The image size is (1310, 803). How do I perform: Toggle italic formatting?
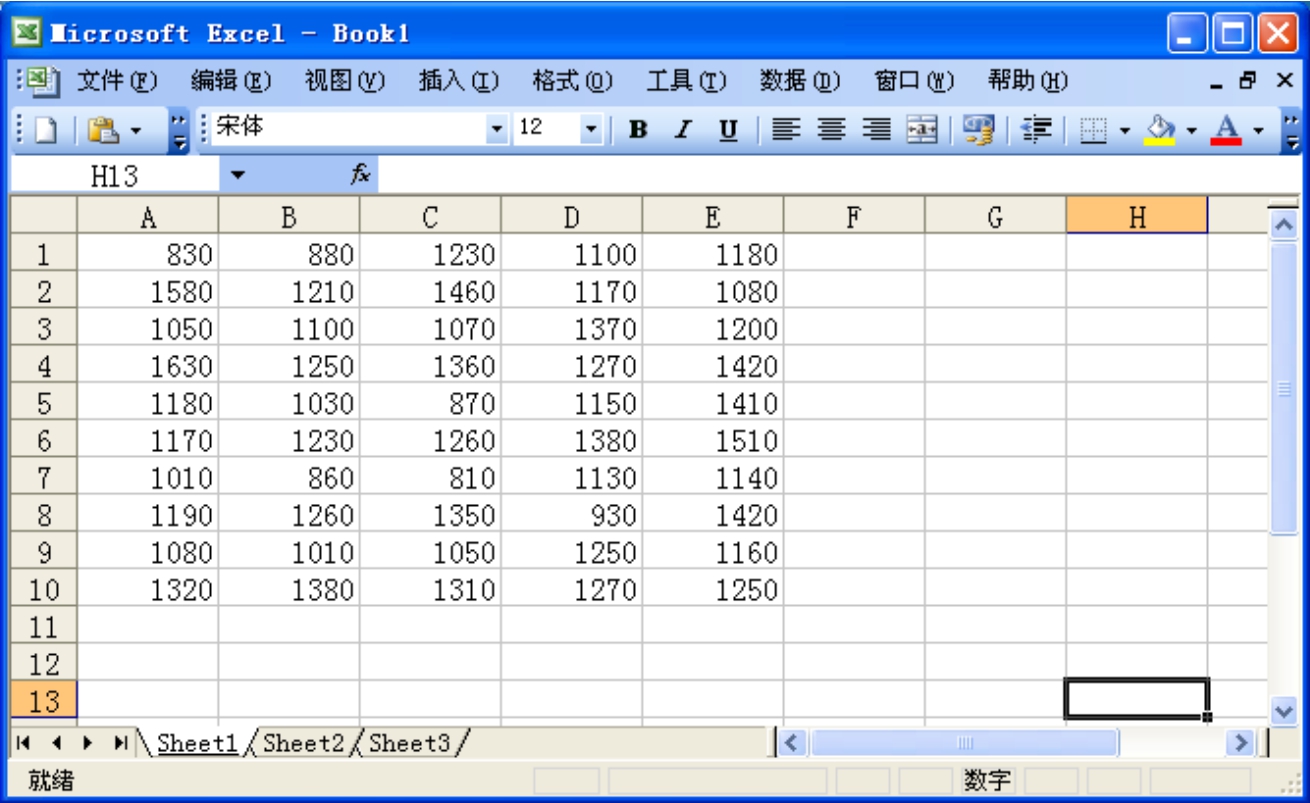click(683, 130)
